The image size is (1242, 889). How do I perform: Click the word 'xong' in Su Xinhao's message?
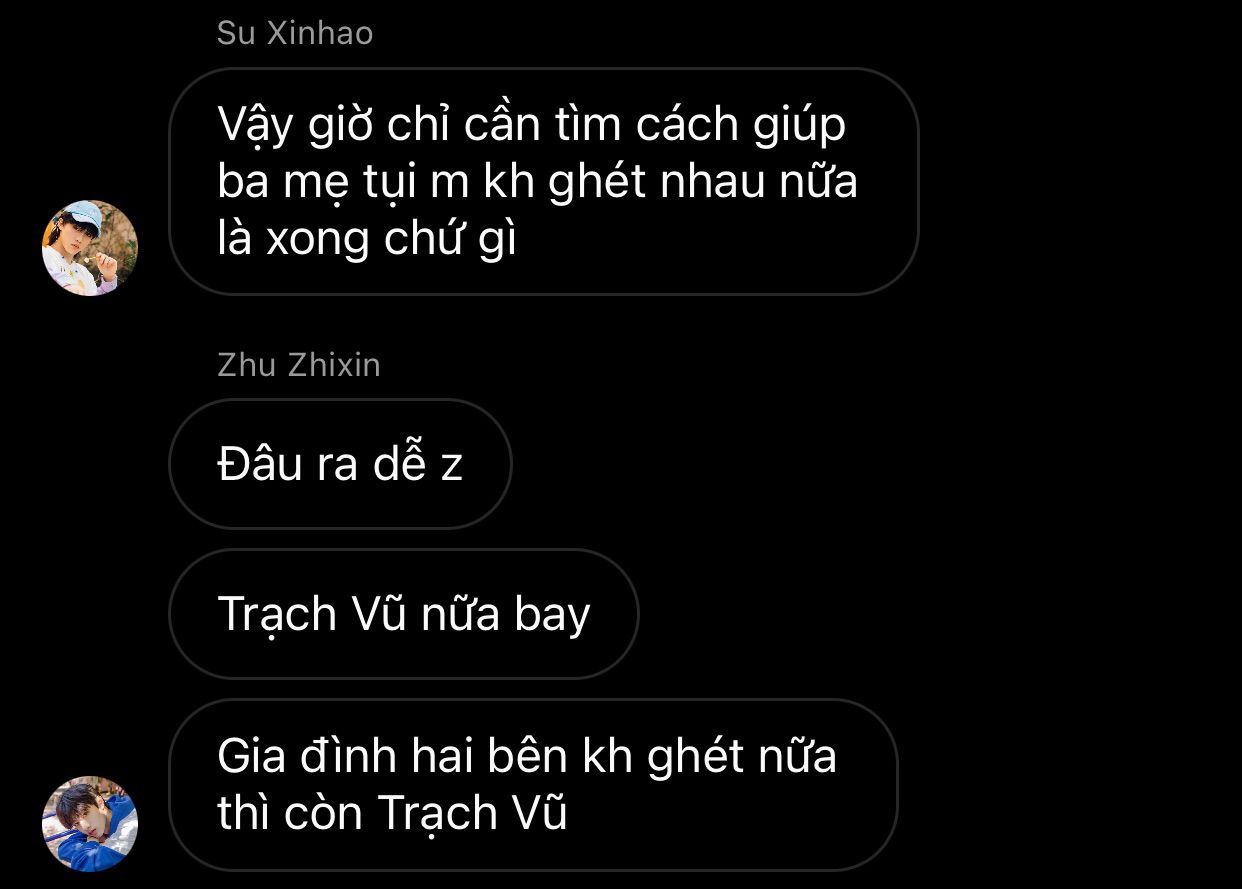coord(314,242)
